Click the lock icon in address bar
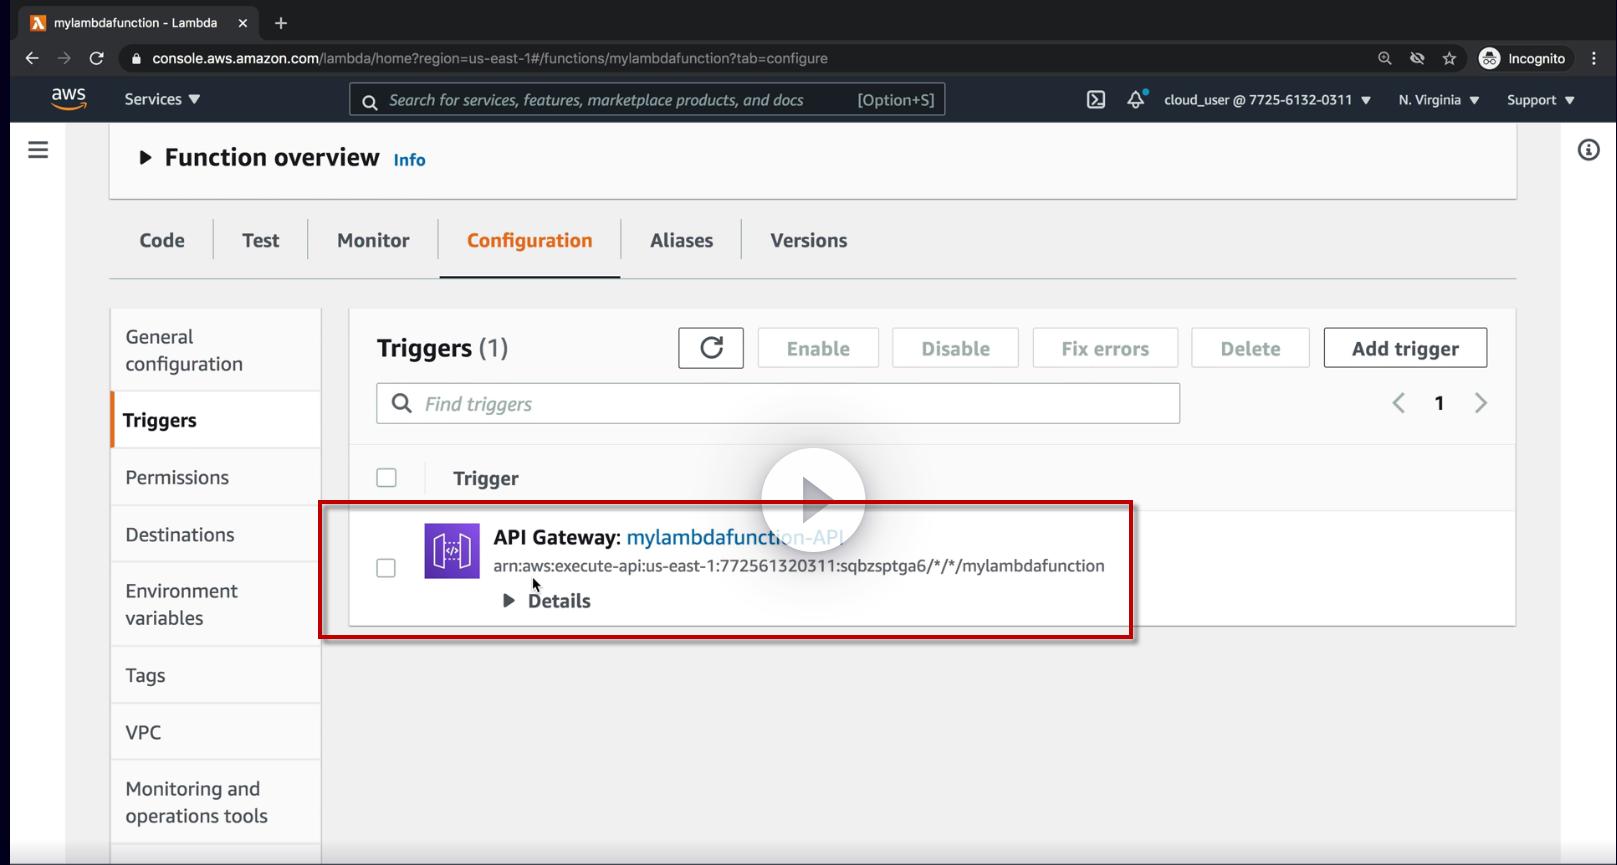Viewport: 1617px width, 865px height. coord(137,59)
